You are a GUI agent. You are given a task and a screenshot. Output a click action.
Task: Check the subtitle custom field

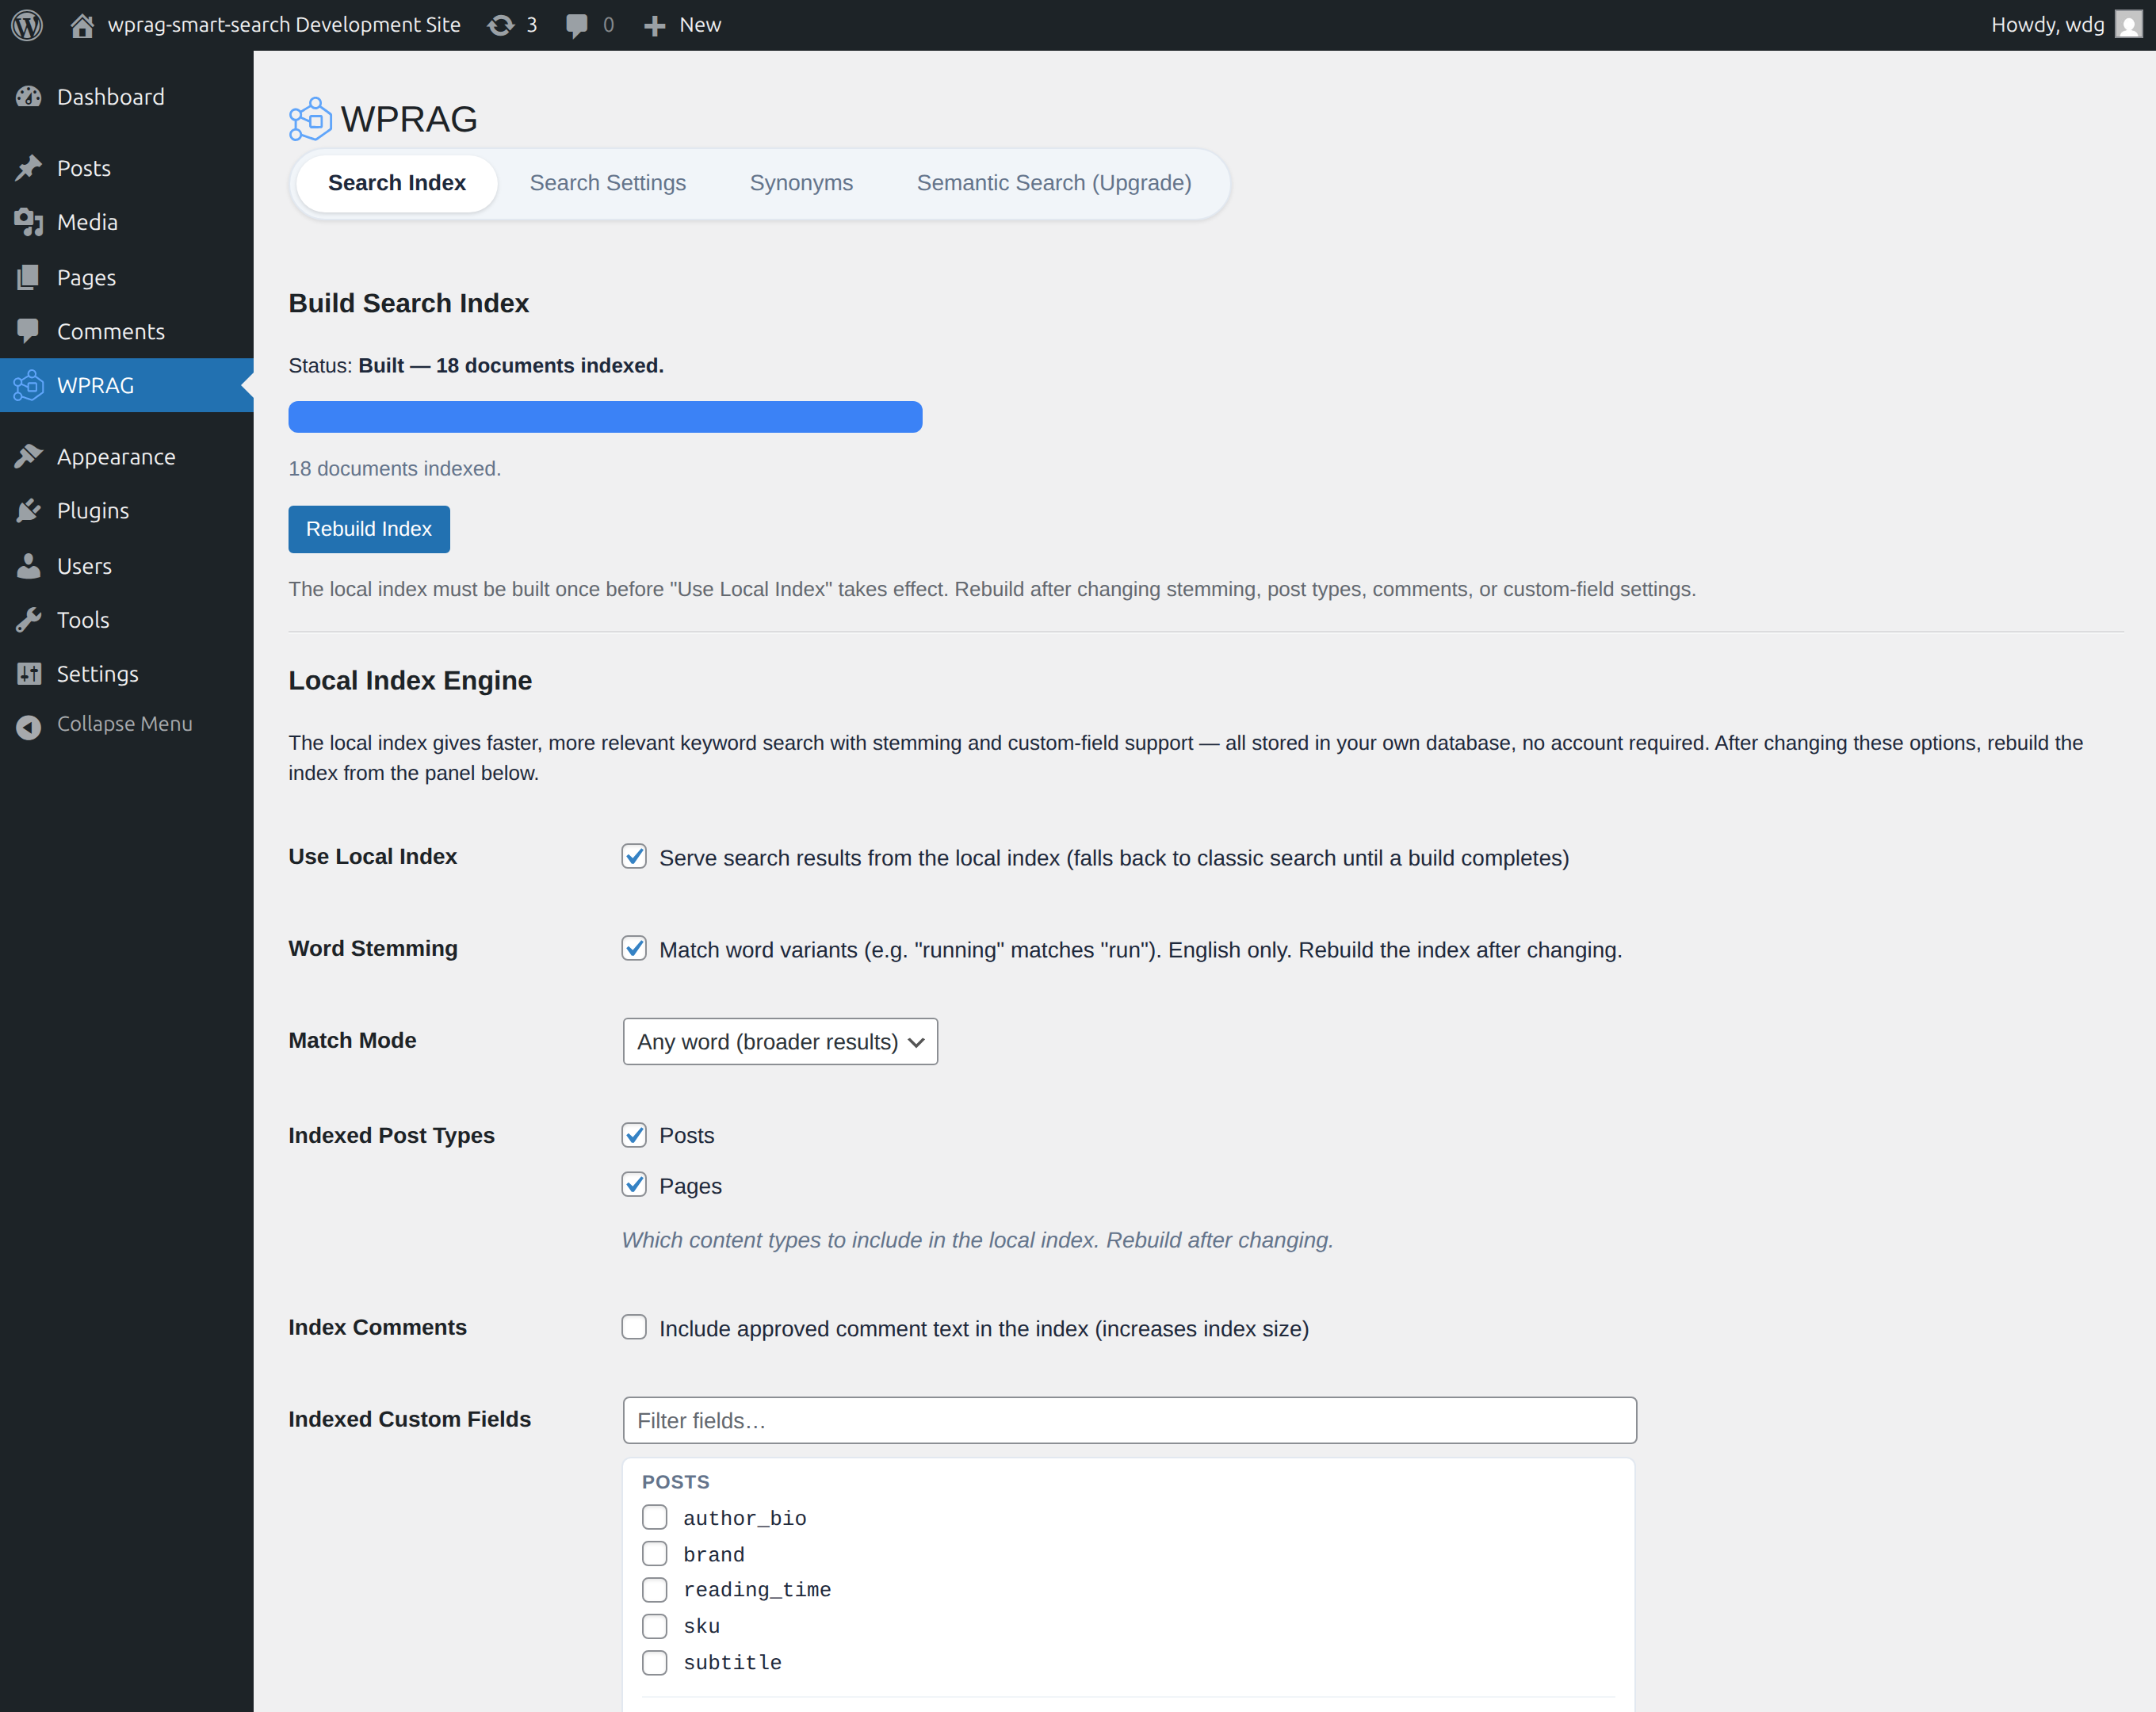pos(655,1662)
